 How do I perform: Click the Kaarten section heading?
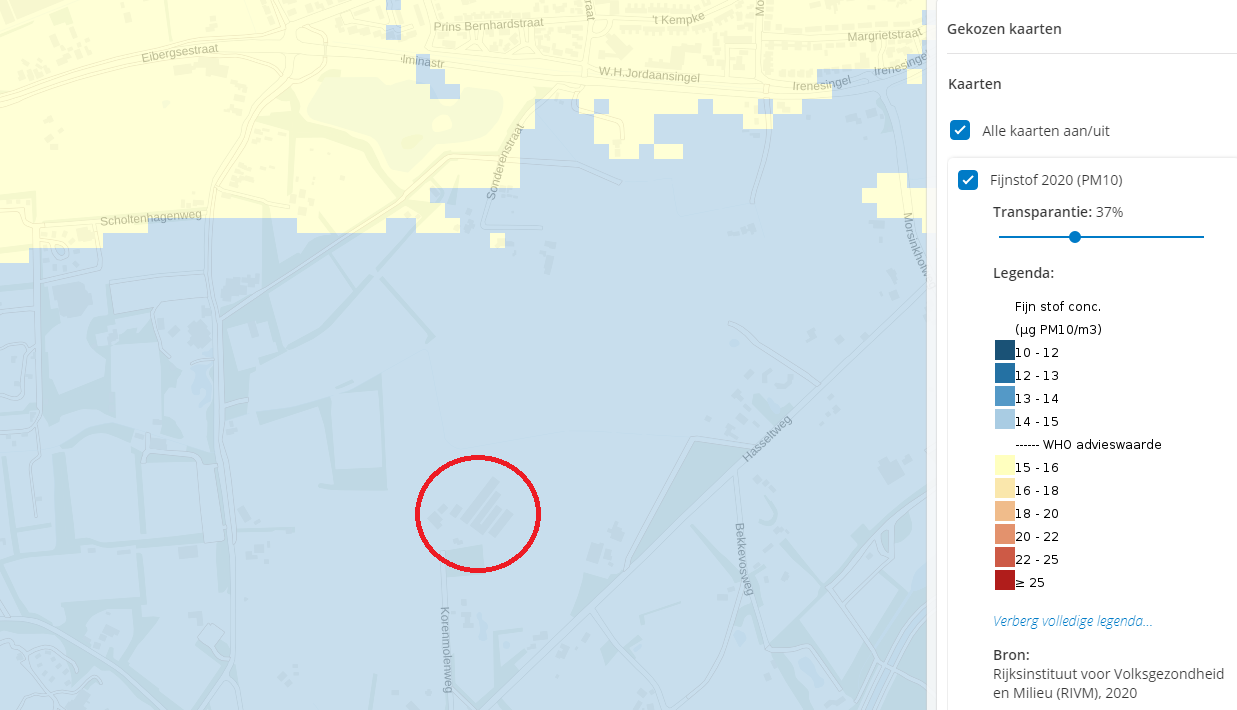click(x=975, y=84)
